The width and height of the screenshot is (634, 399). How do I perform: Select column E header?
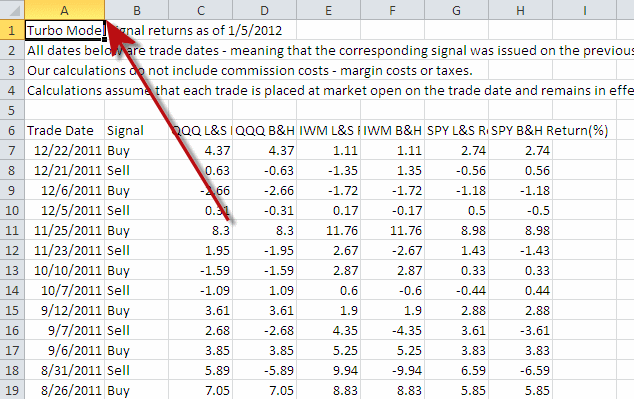point(328,10)
